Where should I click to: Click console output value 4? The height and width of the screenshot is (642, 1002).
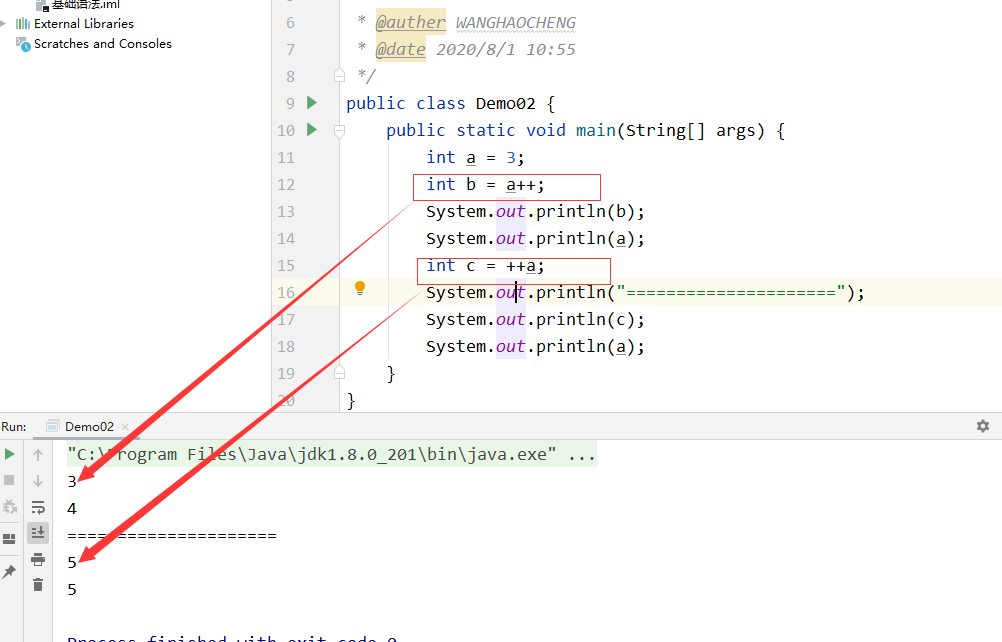[x=72, y=508]
